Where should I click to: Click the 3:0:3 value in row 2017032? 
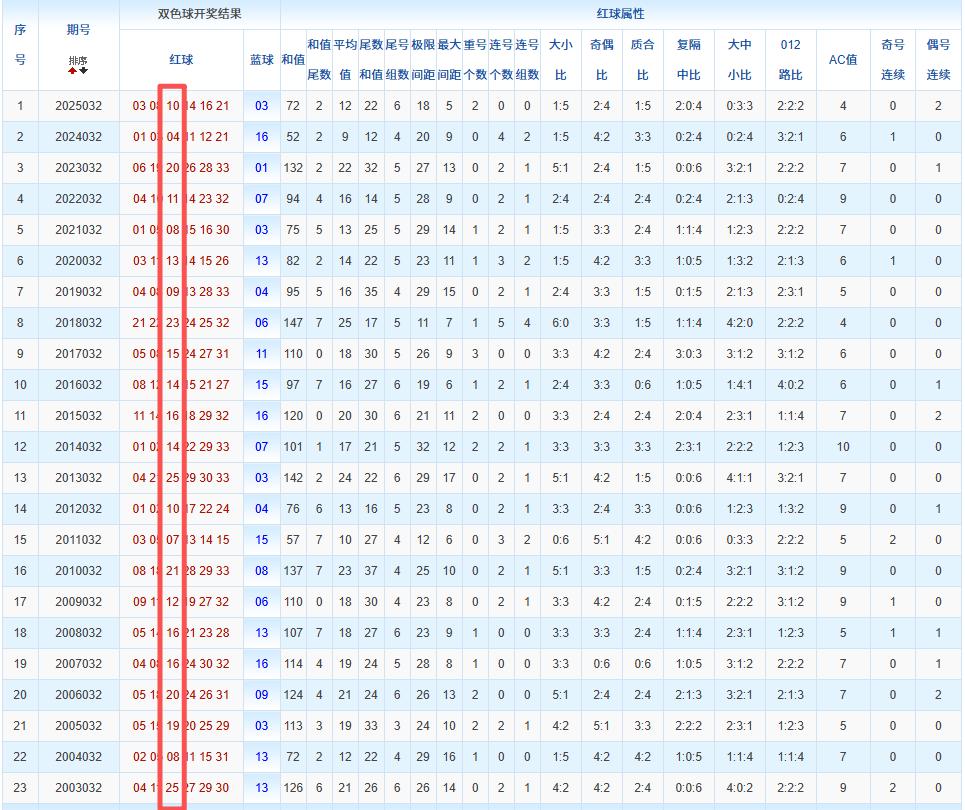click(688, 354)
